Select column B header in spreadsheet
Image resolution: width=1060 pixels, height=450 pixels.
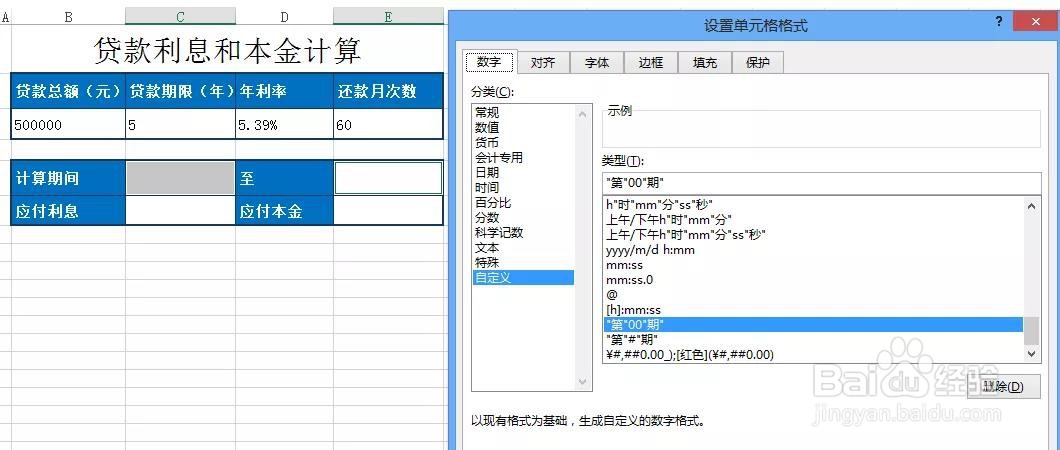coord(68,17)
